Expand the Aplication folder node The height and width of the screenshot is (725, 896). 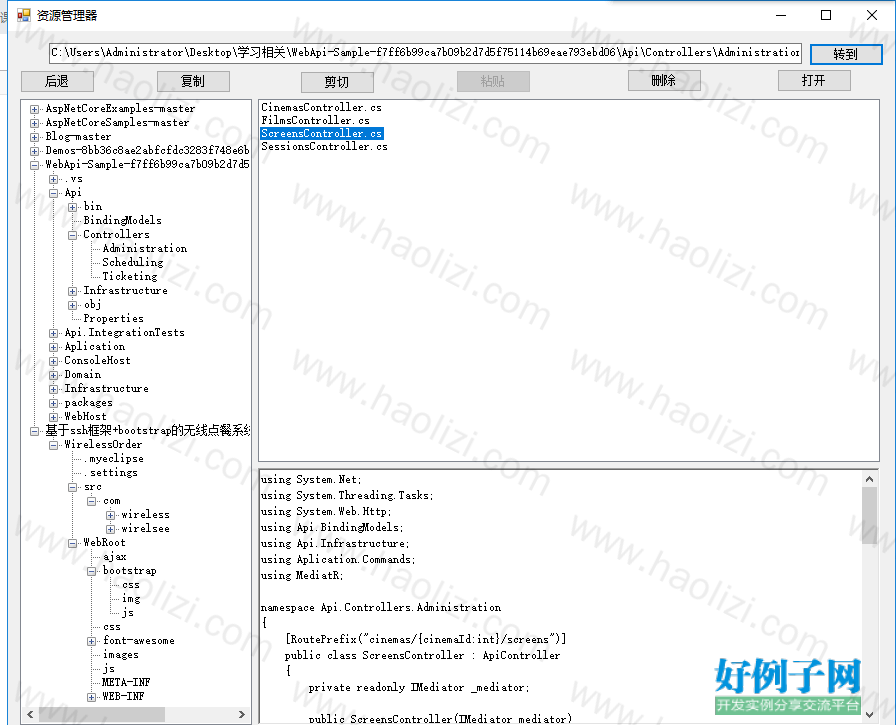[x=54, y=347]
